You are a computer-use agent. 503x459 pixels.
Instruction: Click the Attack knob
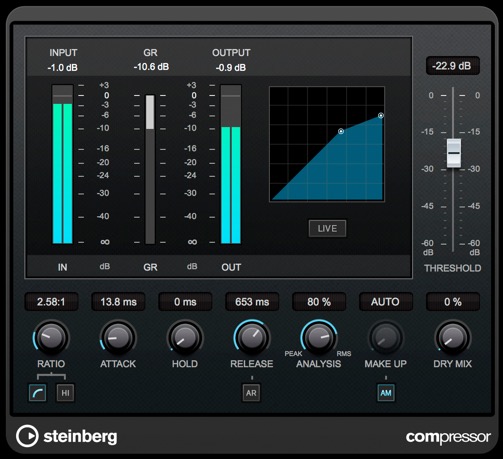[x=118, y=338]
